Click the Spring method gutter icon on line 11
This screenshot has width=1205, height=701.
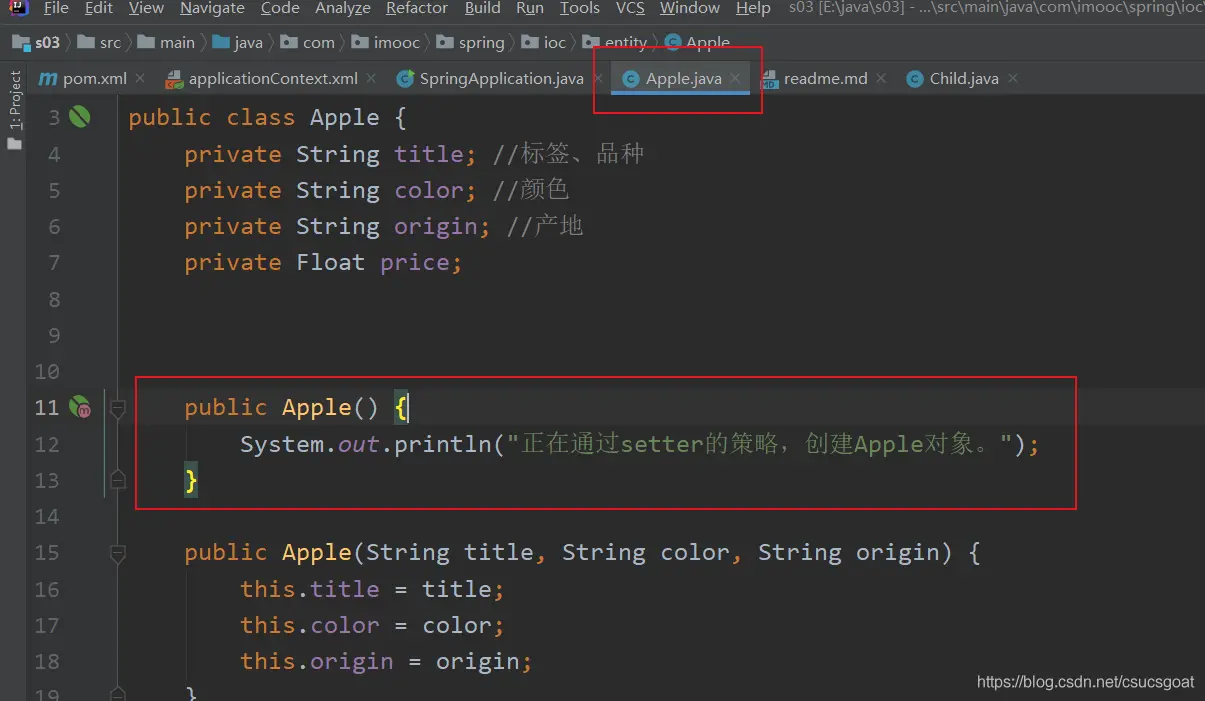click(x=80, y=407)
